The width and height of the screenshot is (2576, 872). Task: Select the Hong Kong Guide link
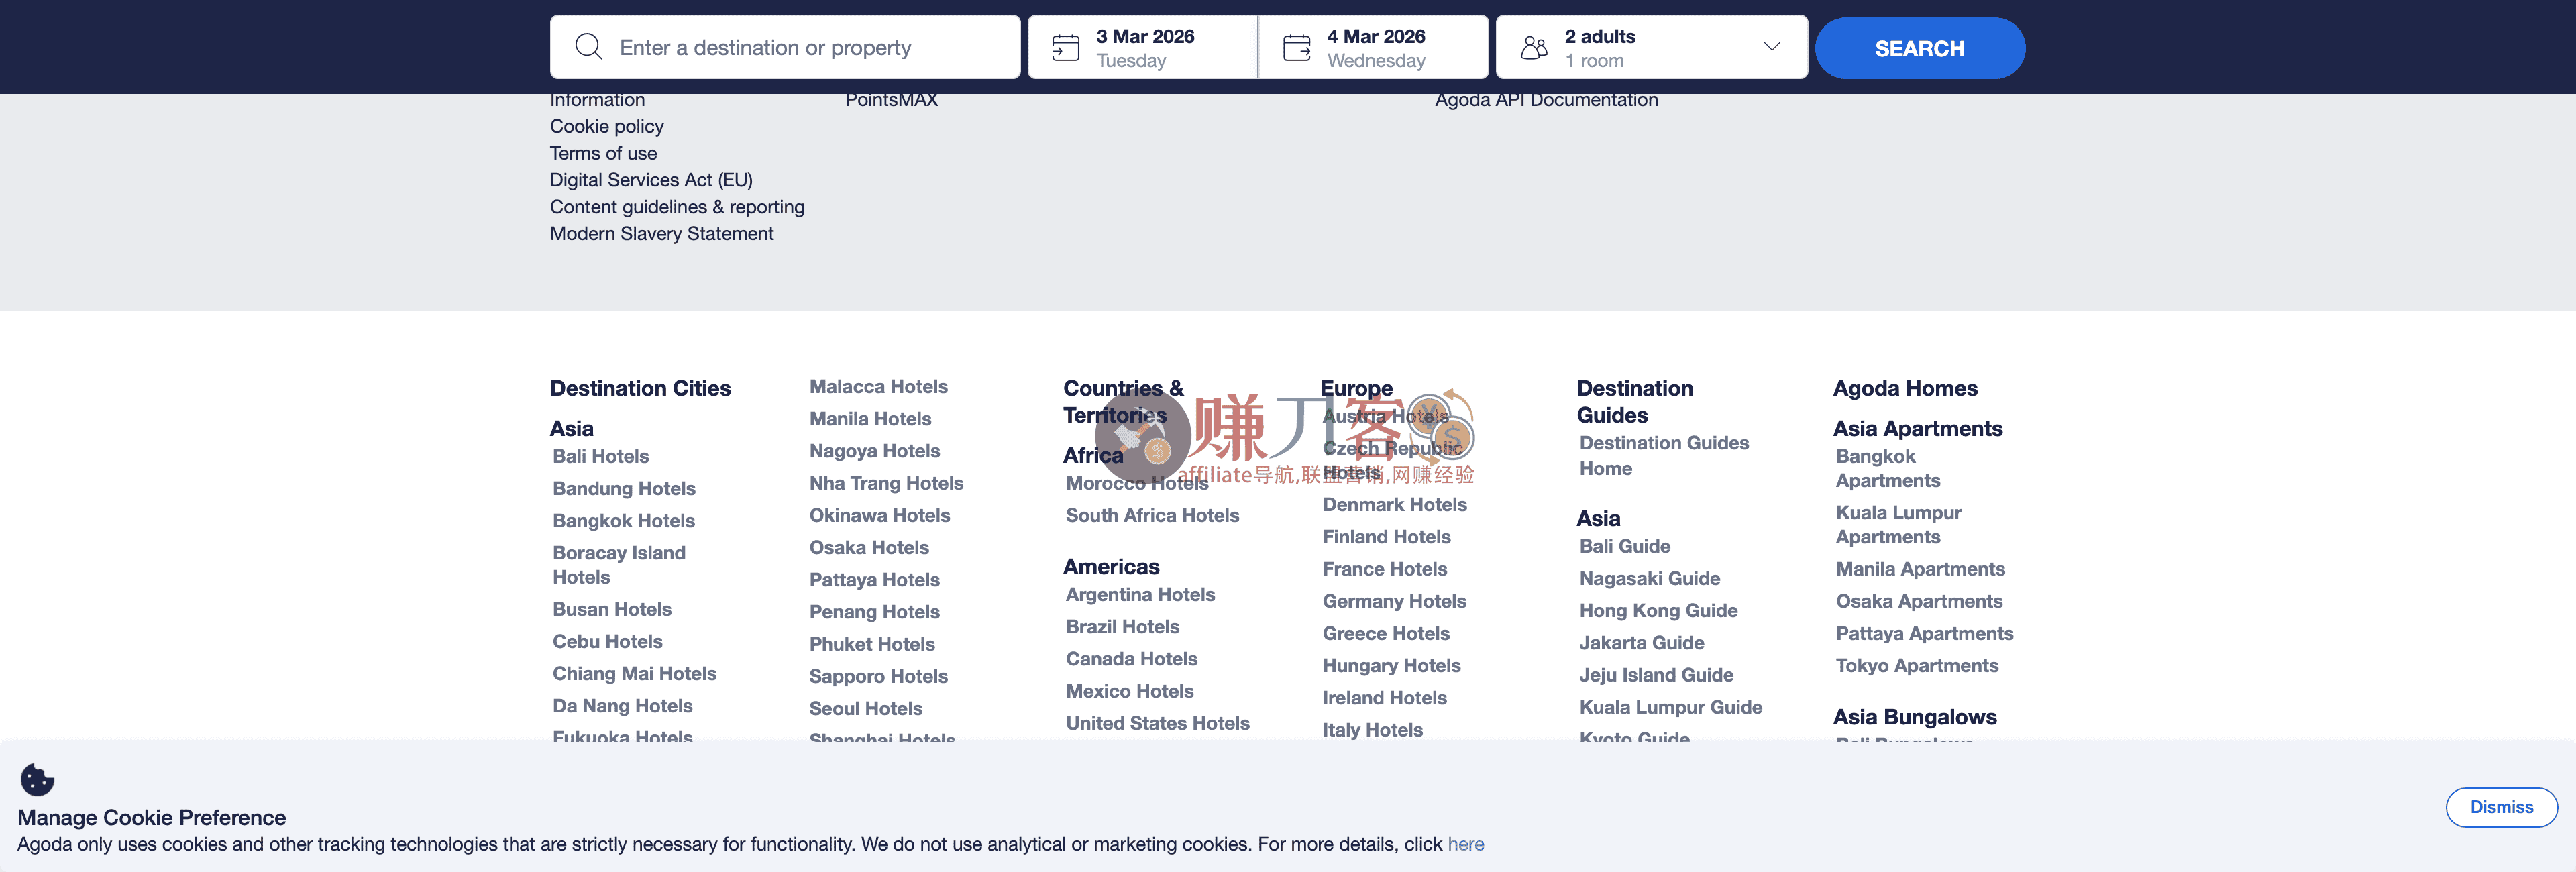click(x=1658, y=610)
